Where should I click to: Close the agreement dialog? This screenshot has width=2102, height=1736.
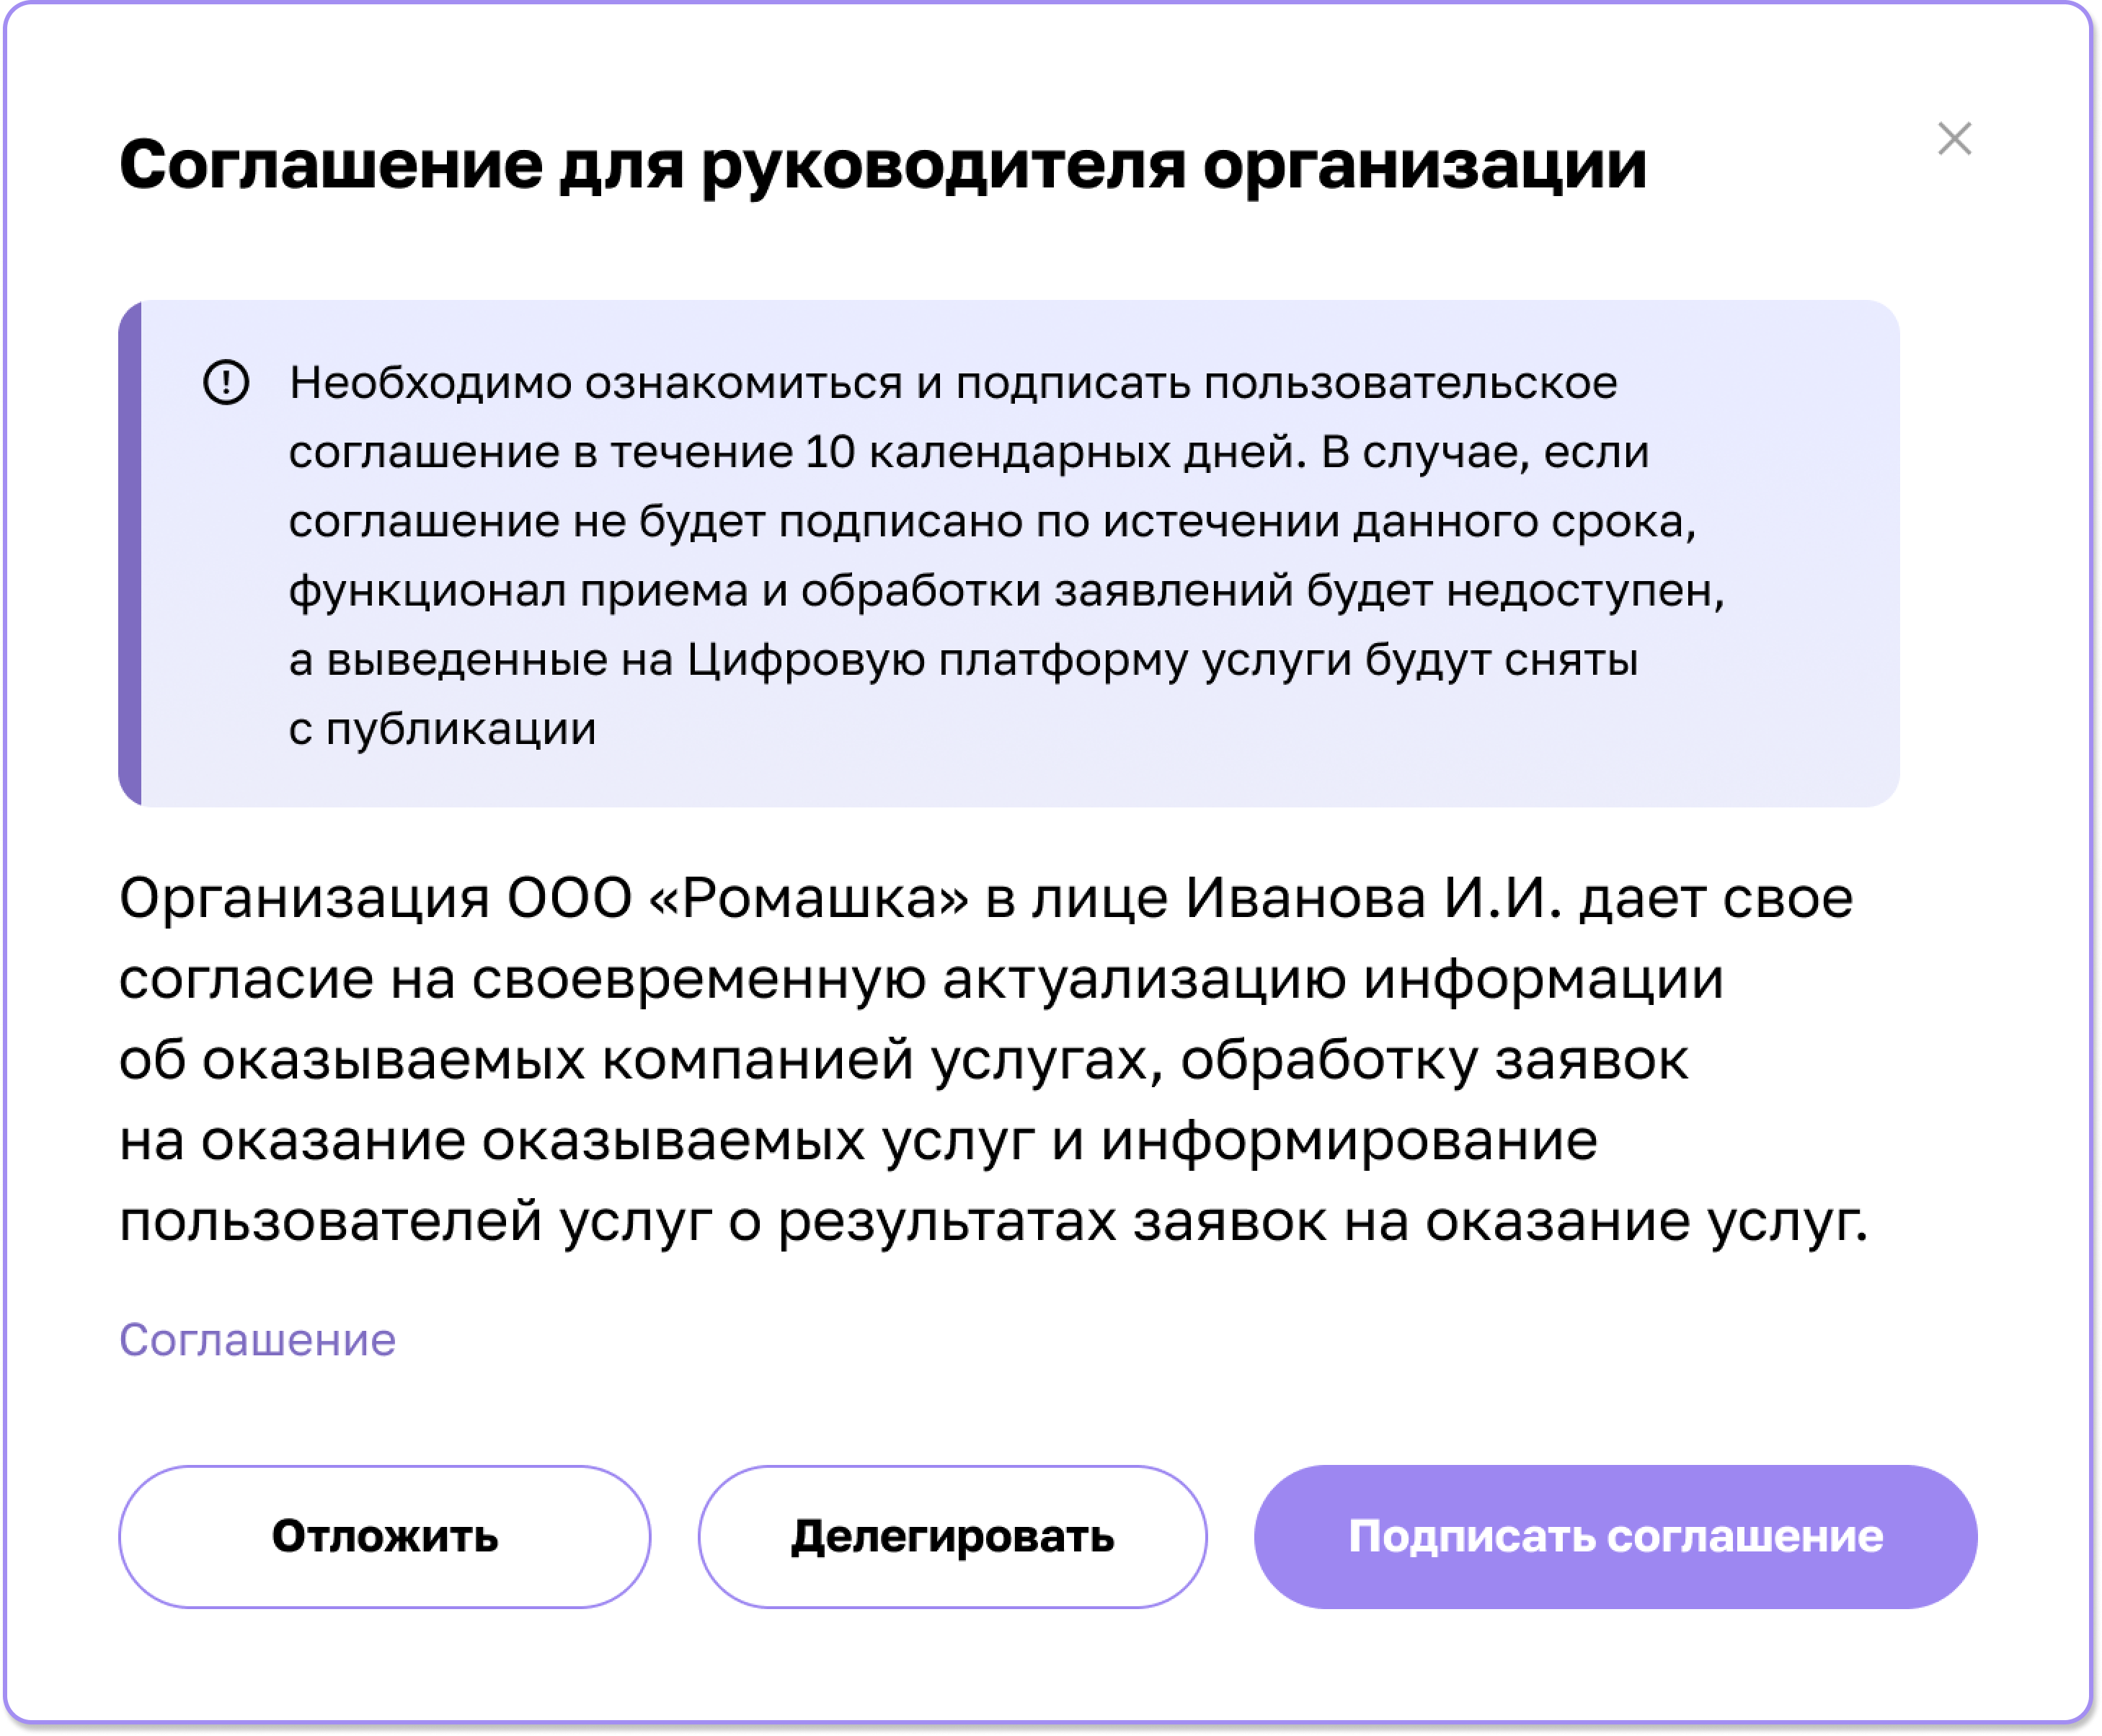pyautogui.click(x=1956, y=138)
